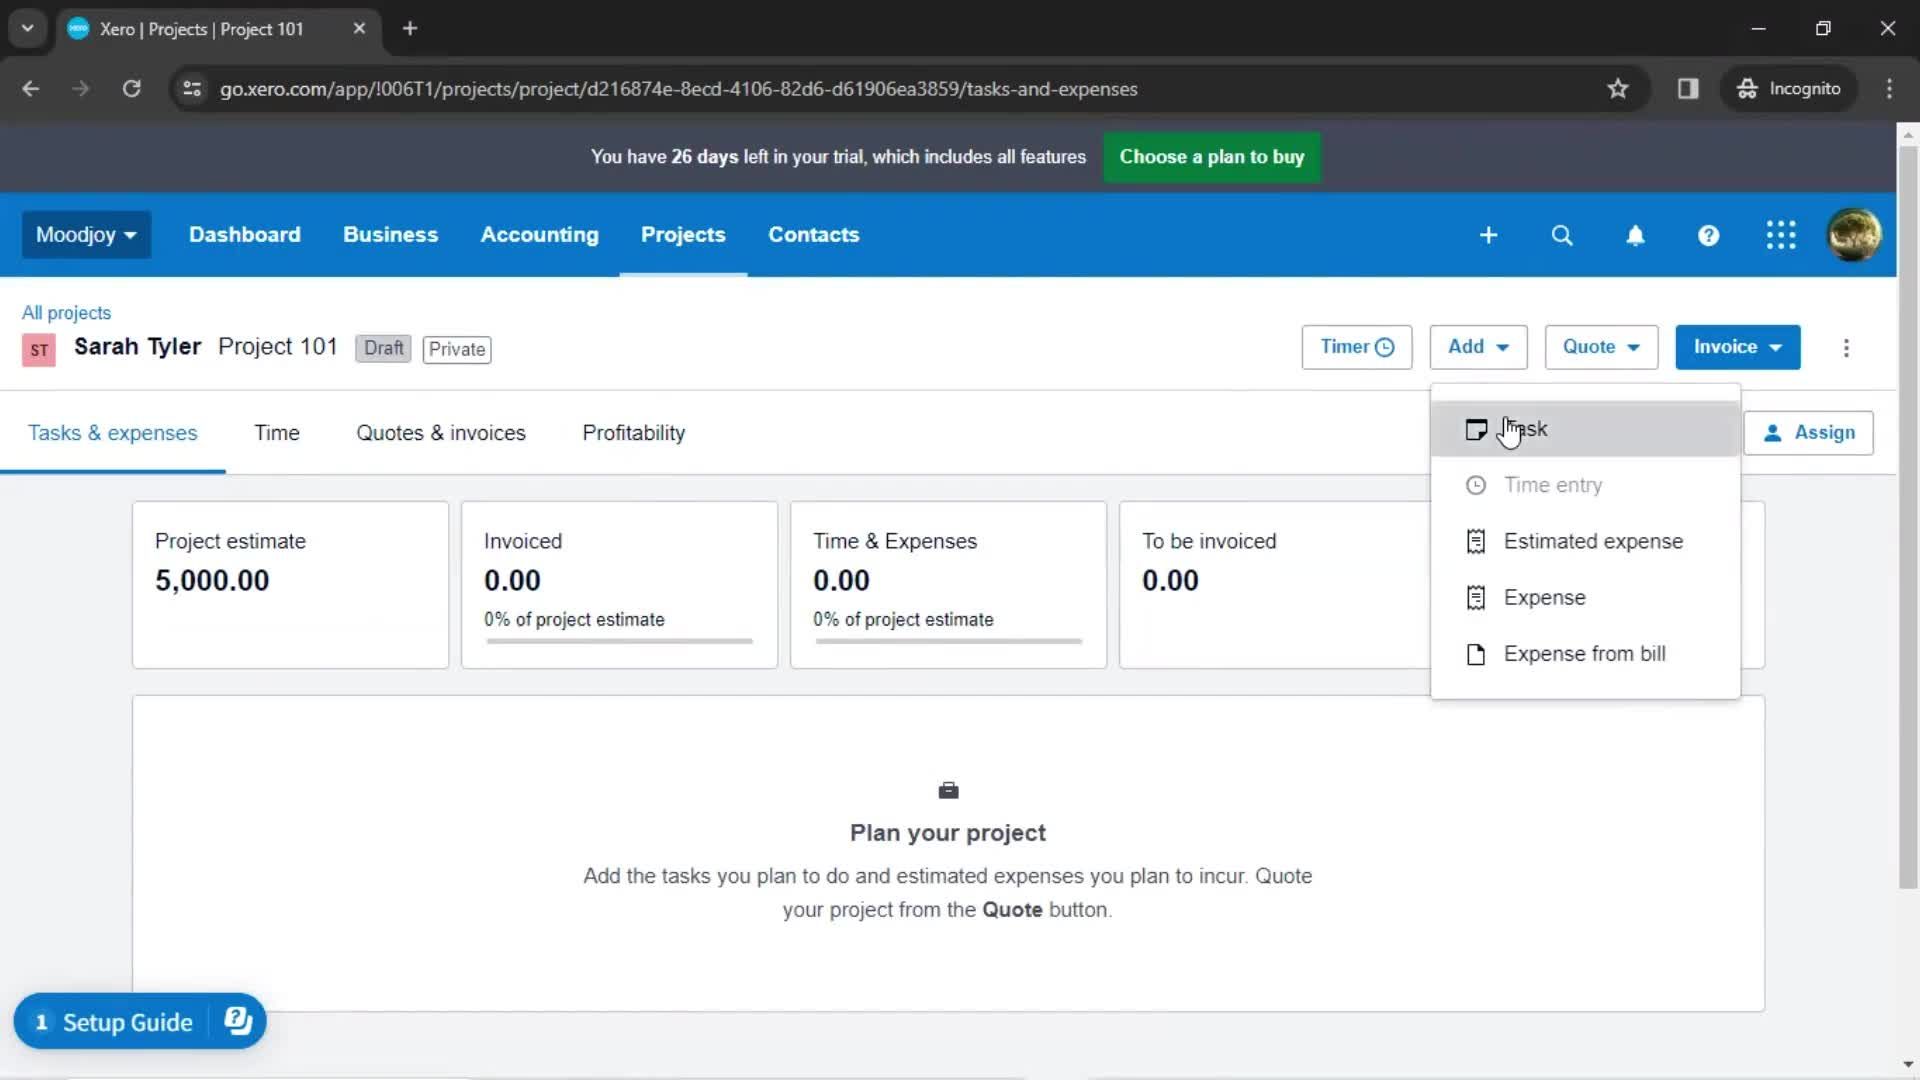Click the Expense receipt icon

click(x=1476, y=597)
